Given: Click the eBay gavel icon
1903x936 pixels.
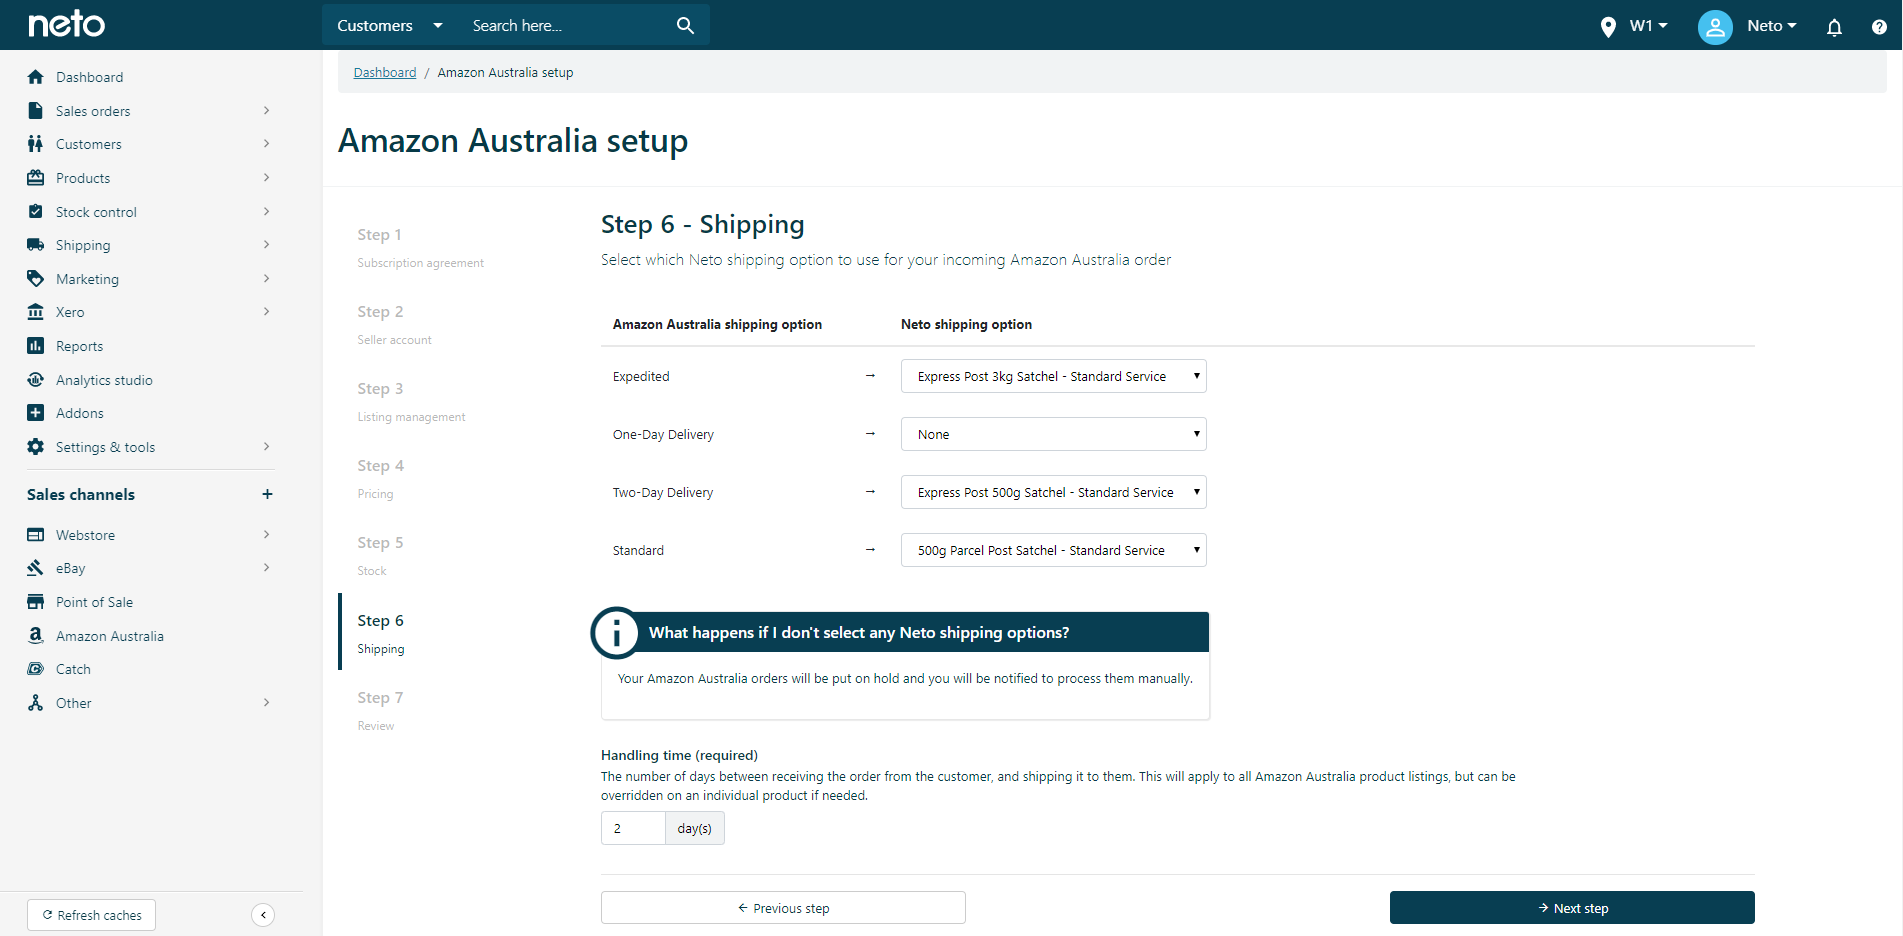Looking at the screenshot, I should pyautogui.click(x=36, y=568).
